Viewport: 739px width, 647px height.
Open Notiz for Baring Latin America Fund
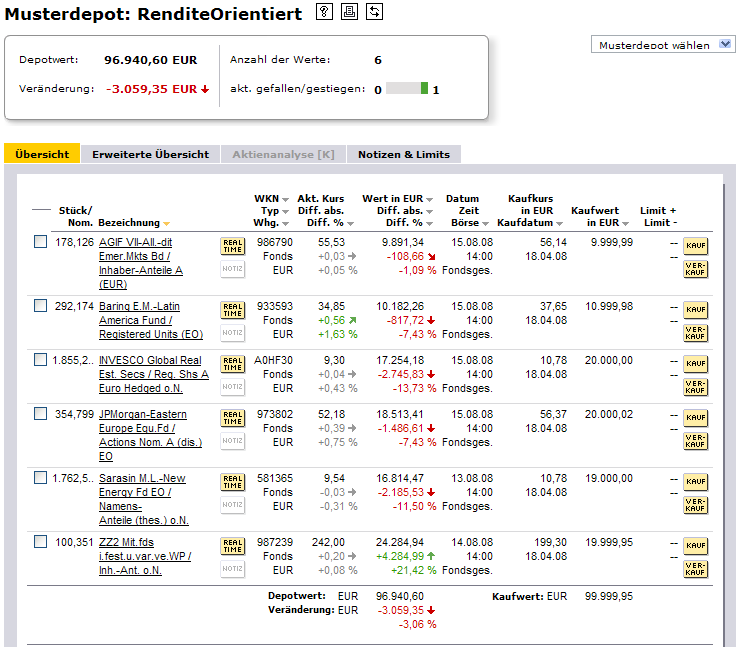[232, 333]
